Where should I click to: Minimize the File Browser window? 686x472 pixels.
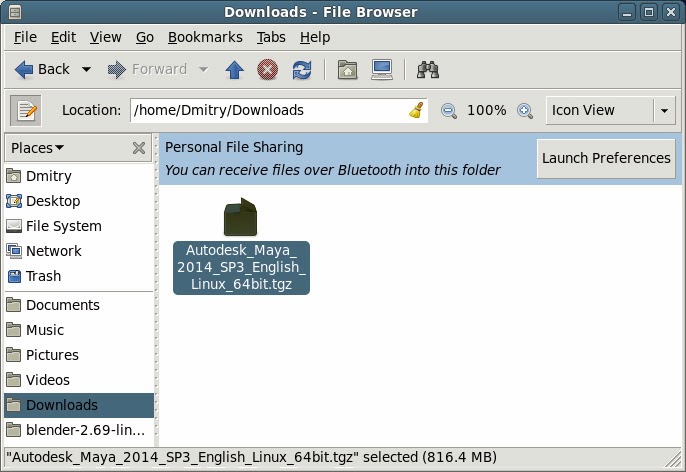pyautogui.click(x=627, y=12)
